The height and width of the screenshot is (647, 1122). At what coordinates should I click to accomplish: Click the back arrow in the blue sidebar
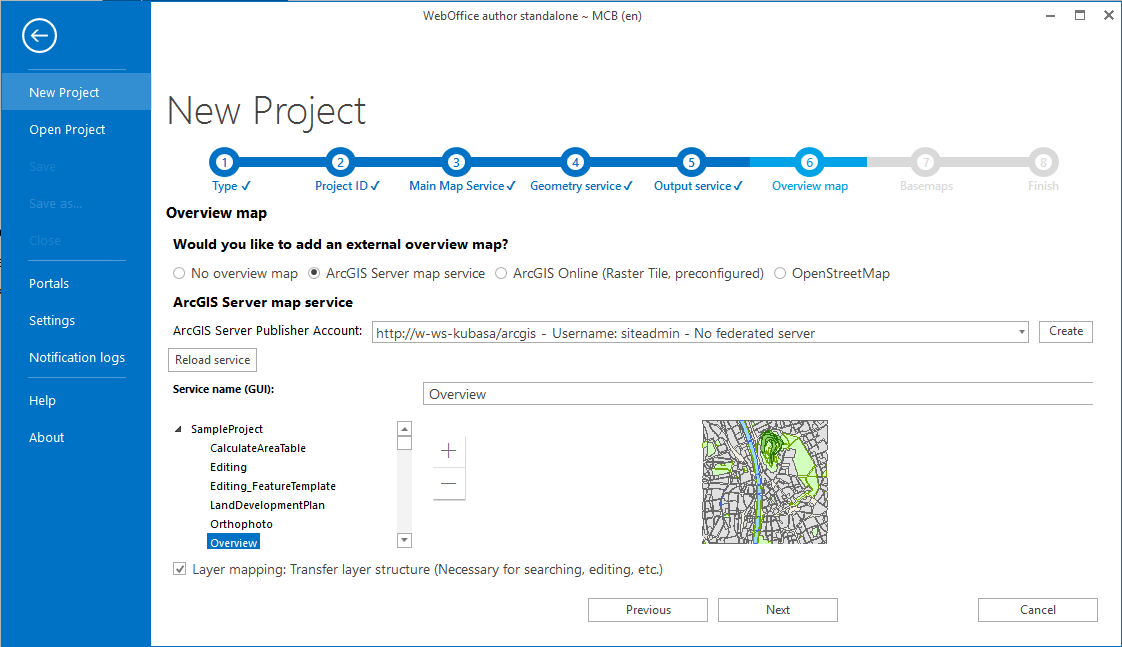point(39,36)
